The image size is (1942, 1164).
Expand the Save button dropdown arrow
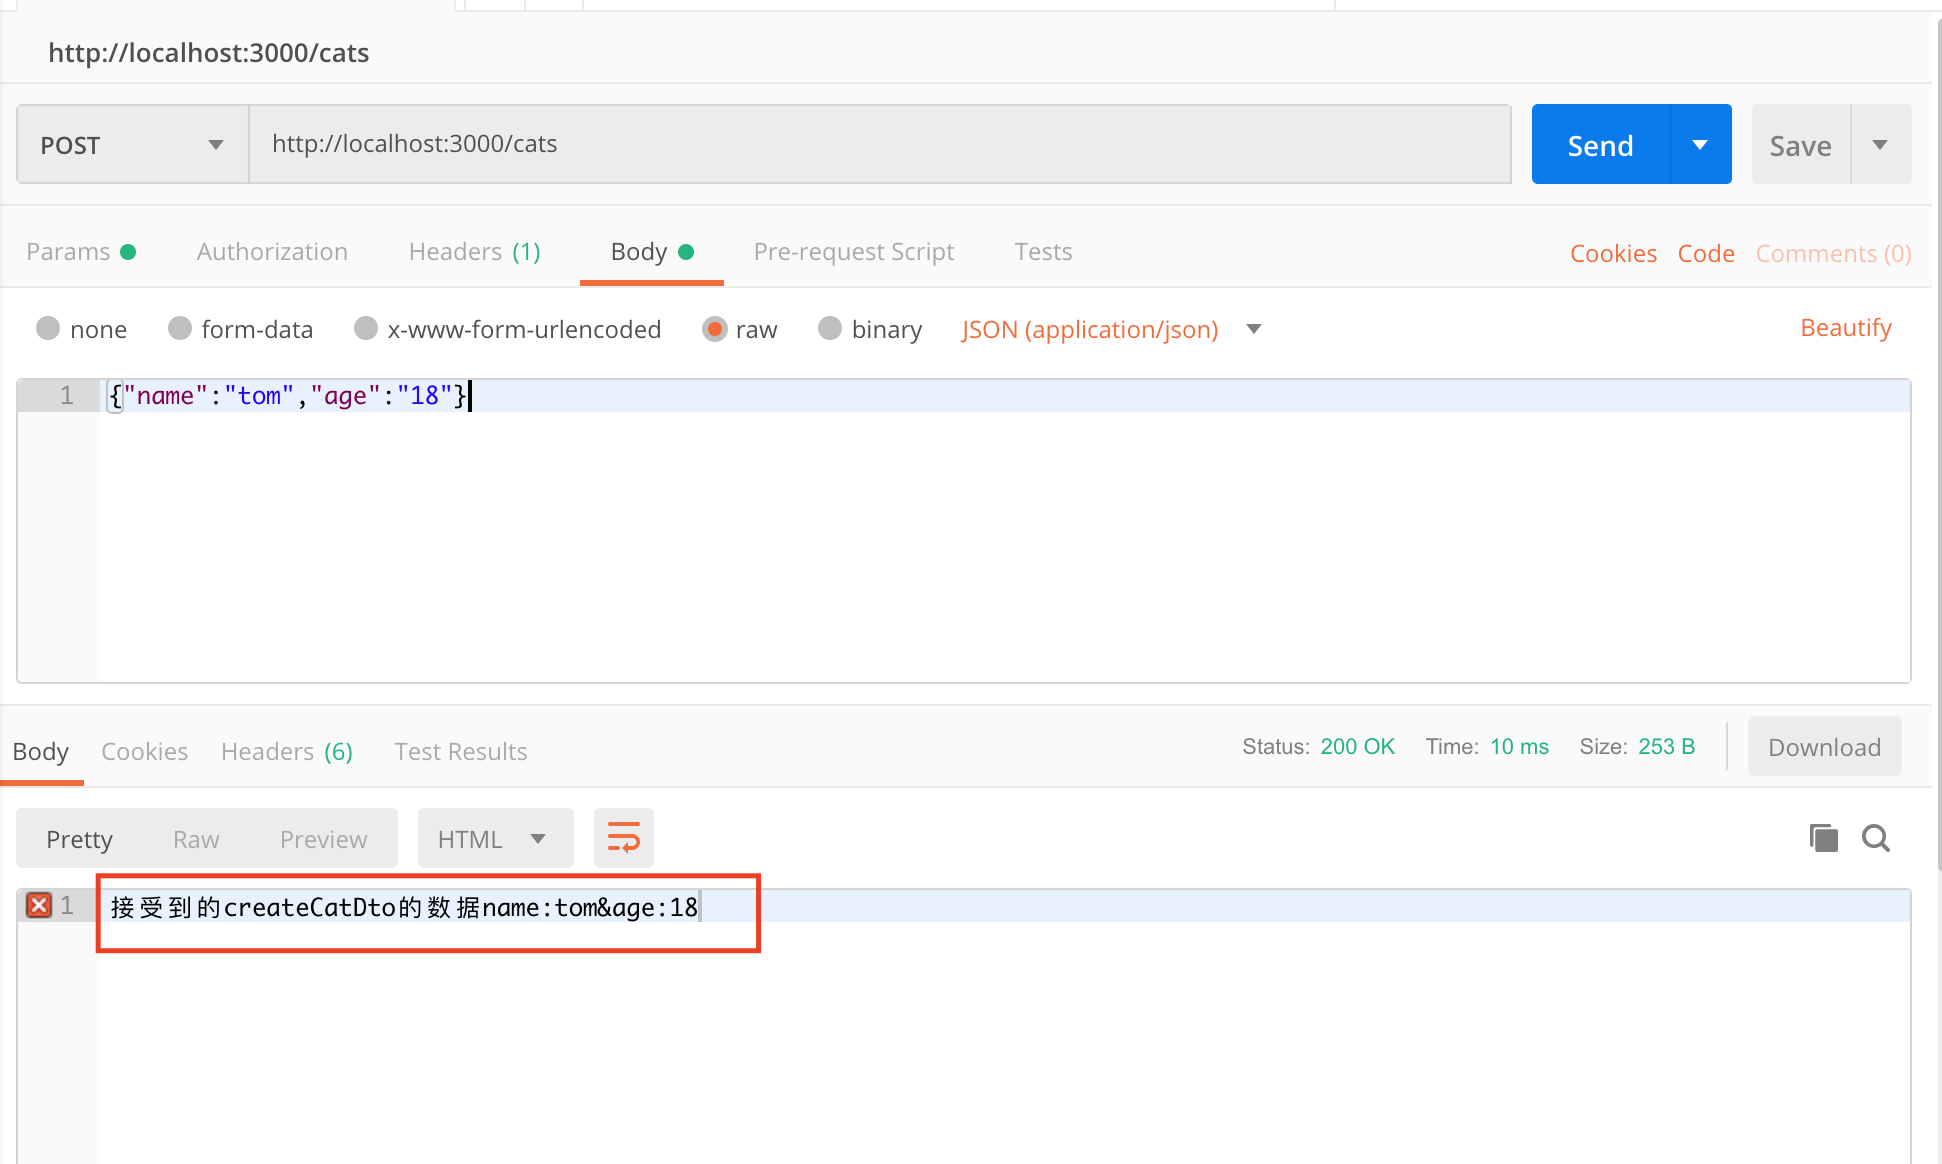(x=1881, y=145)
